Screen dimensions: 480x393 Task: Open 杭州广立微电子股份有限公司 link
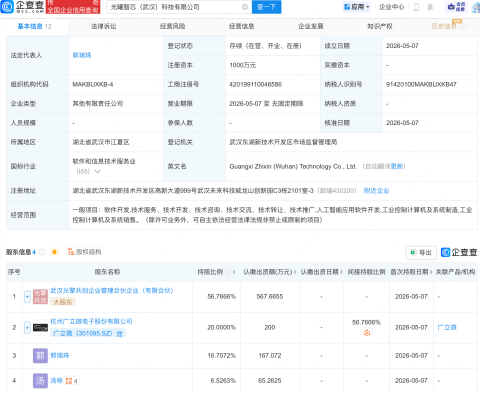(x=91, y=321)
